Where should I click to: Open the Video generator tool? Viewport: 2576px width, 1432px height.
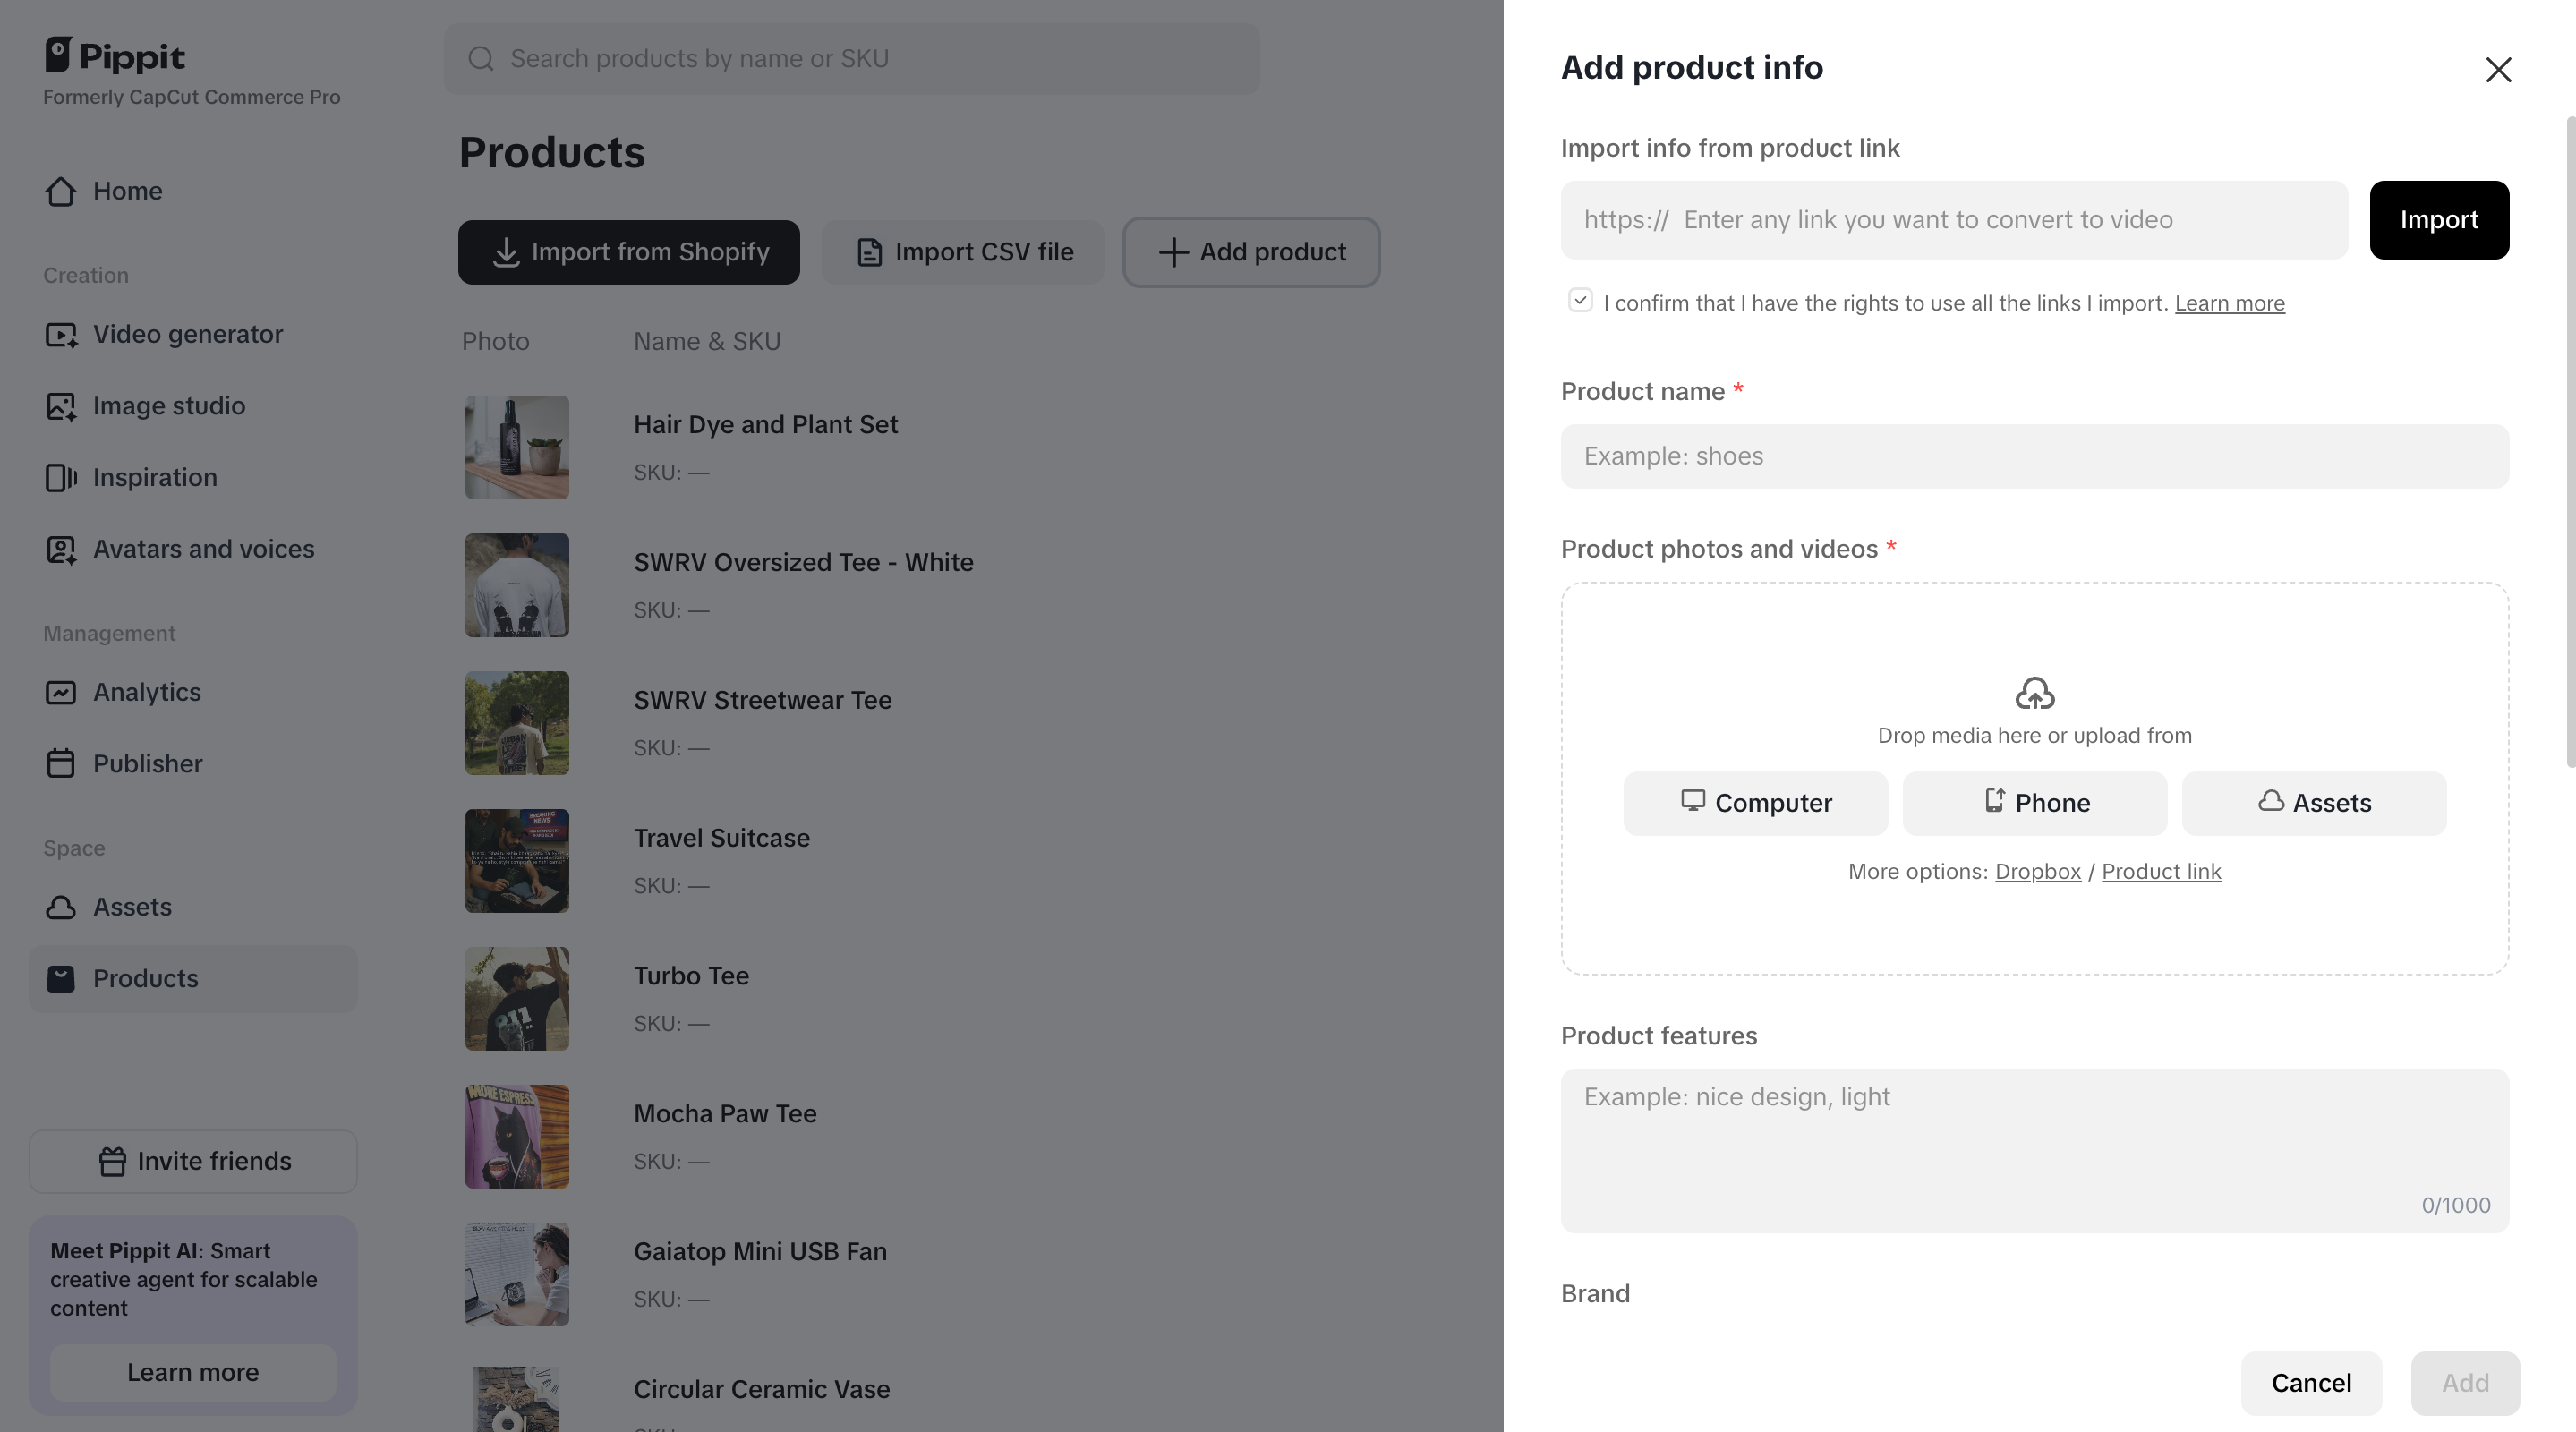(x=187, y=334)
